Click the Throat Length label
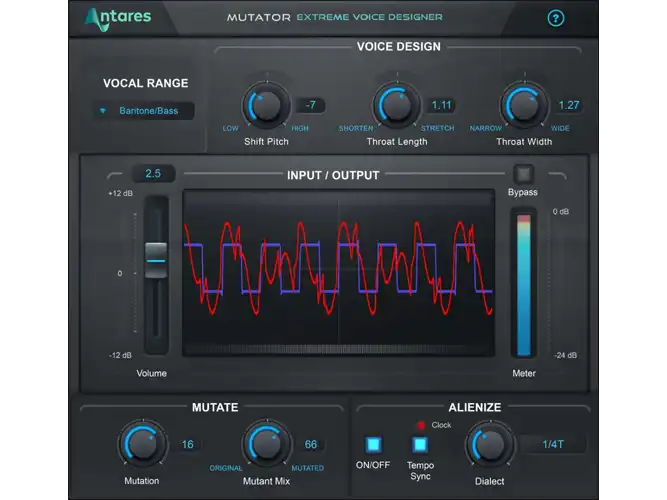 click(x=397, y=142)
